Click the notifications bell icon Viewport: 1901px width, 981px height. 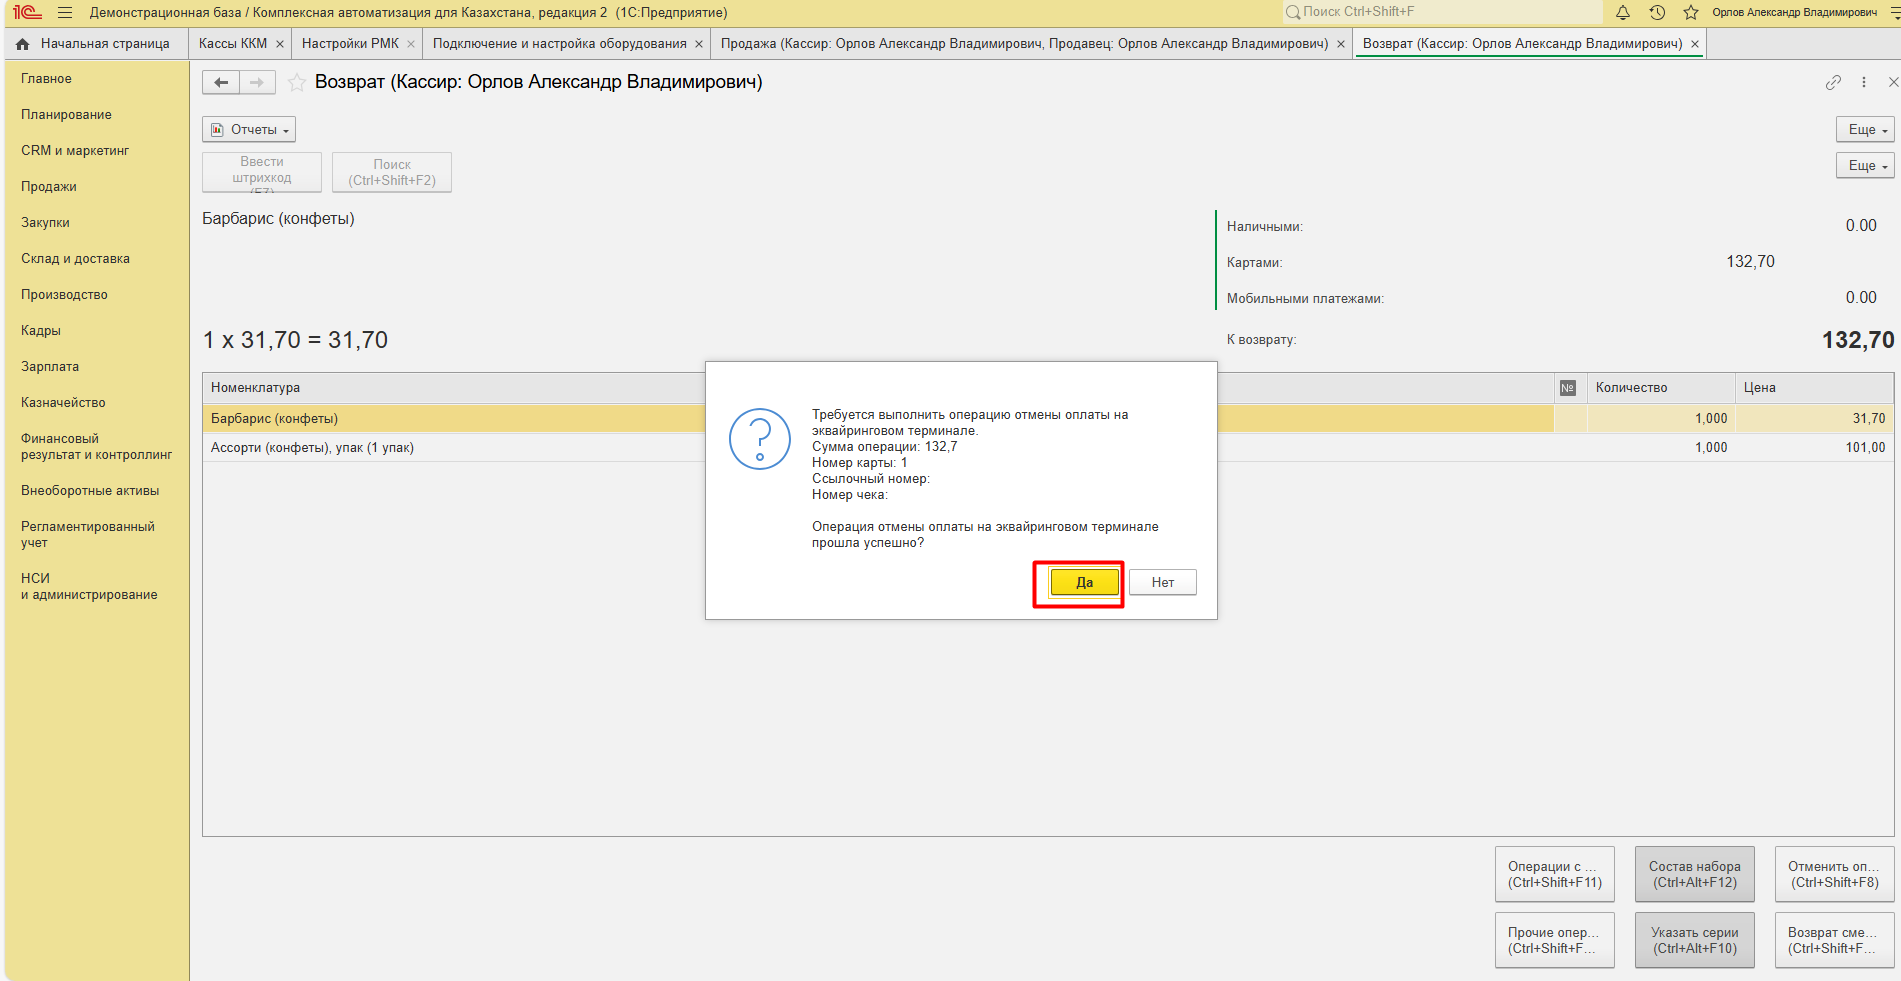pos(1623,13)
